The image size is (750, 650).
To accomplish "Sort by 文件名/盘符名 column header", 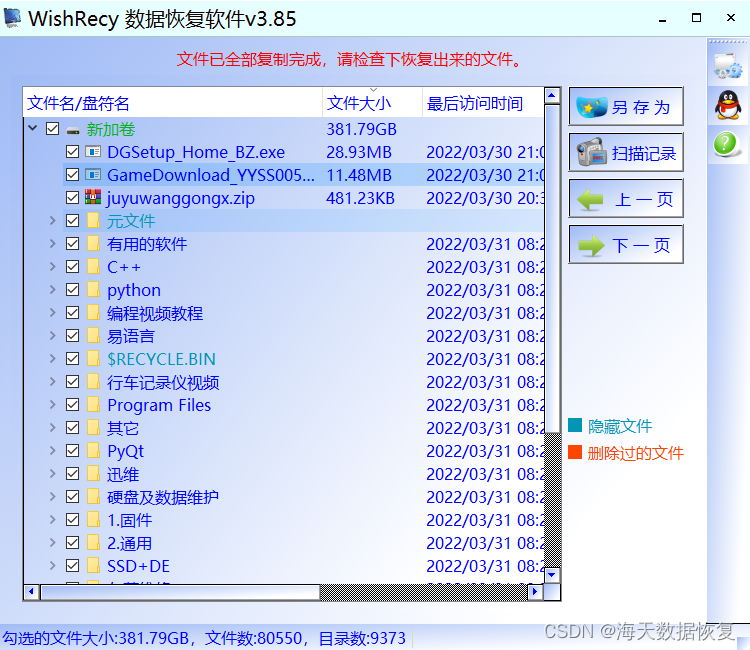I will pyautogui.click(x=173, y=103).
